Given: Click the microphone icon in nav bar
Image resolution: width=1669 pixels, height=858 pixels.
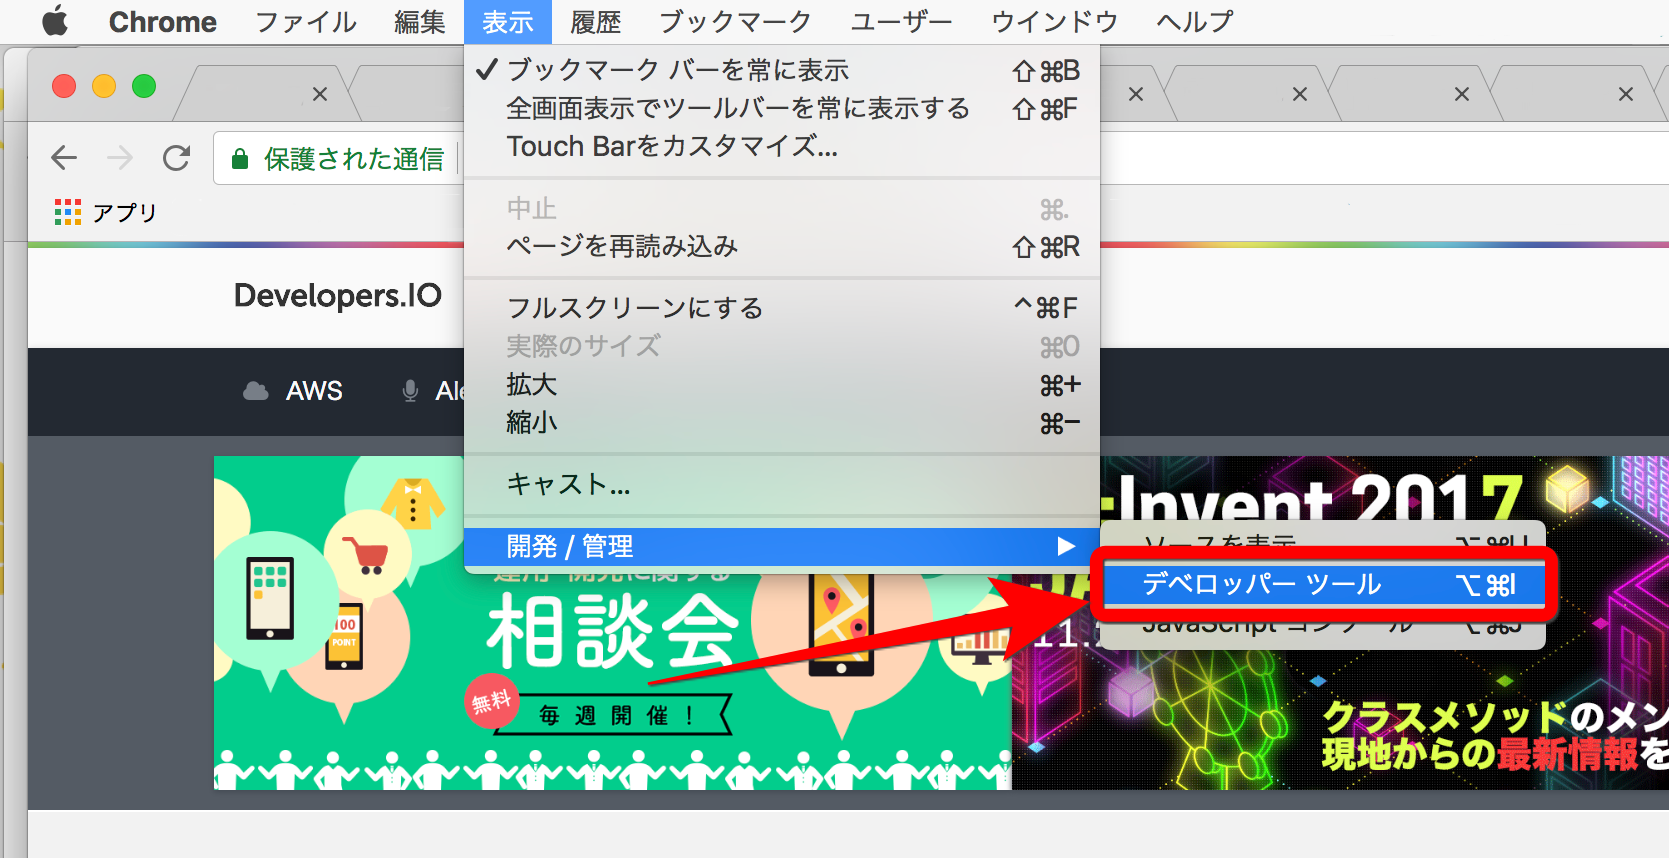Looking at the screenshot, I should 410,391.
